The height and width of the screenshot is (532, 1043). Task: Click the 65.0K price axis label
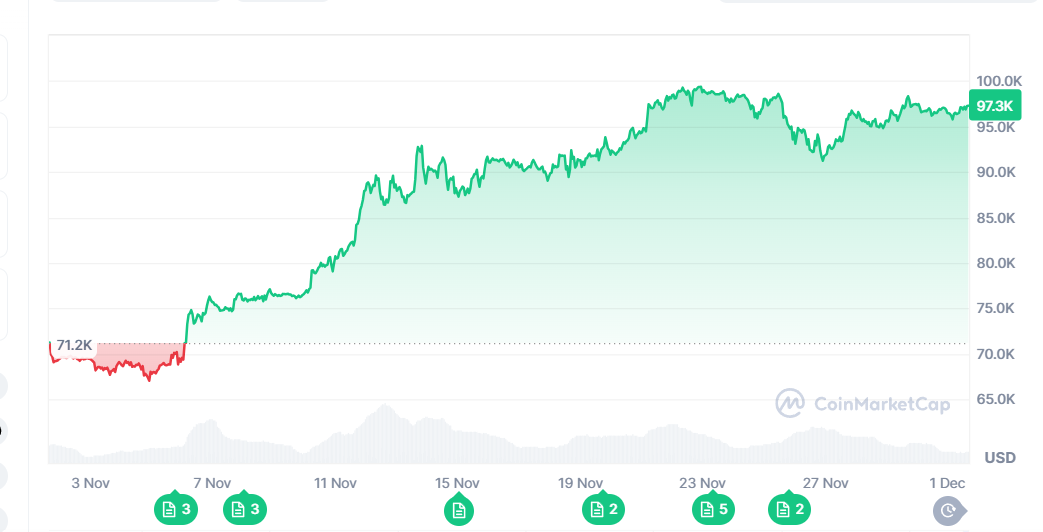click(x=996, y=399)
